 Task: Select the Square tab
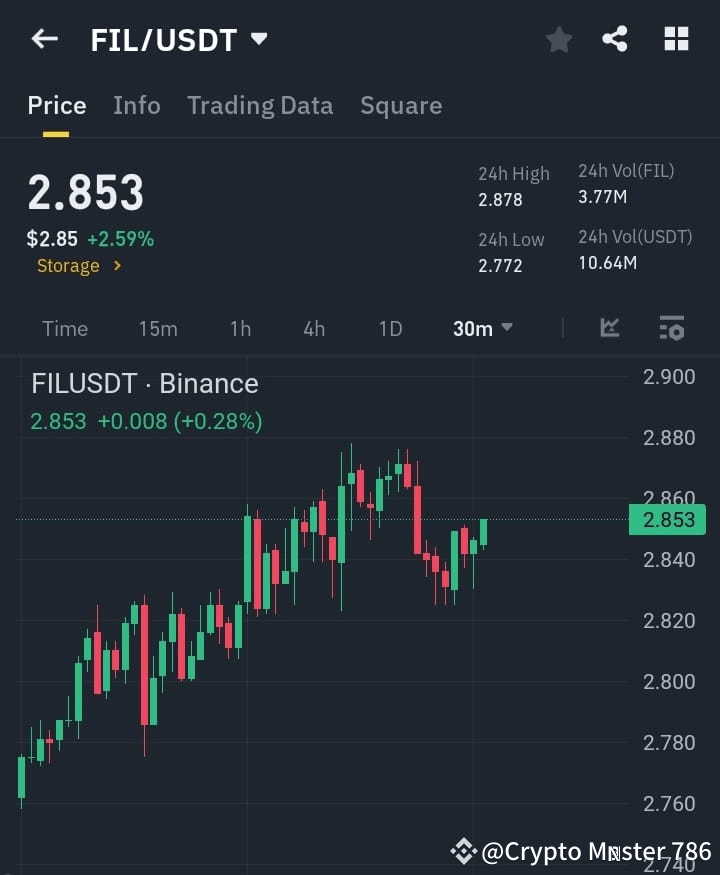point(401,105)
